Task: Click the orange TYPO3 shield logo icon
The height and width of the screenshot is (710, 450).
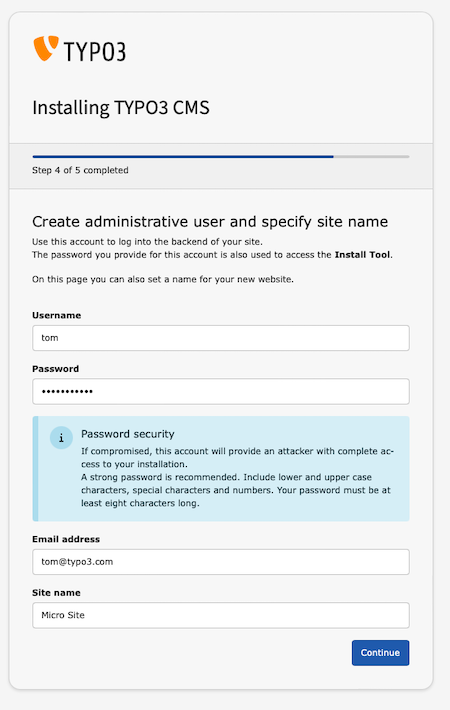Action: (x=46, y=48)
